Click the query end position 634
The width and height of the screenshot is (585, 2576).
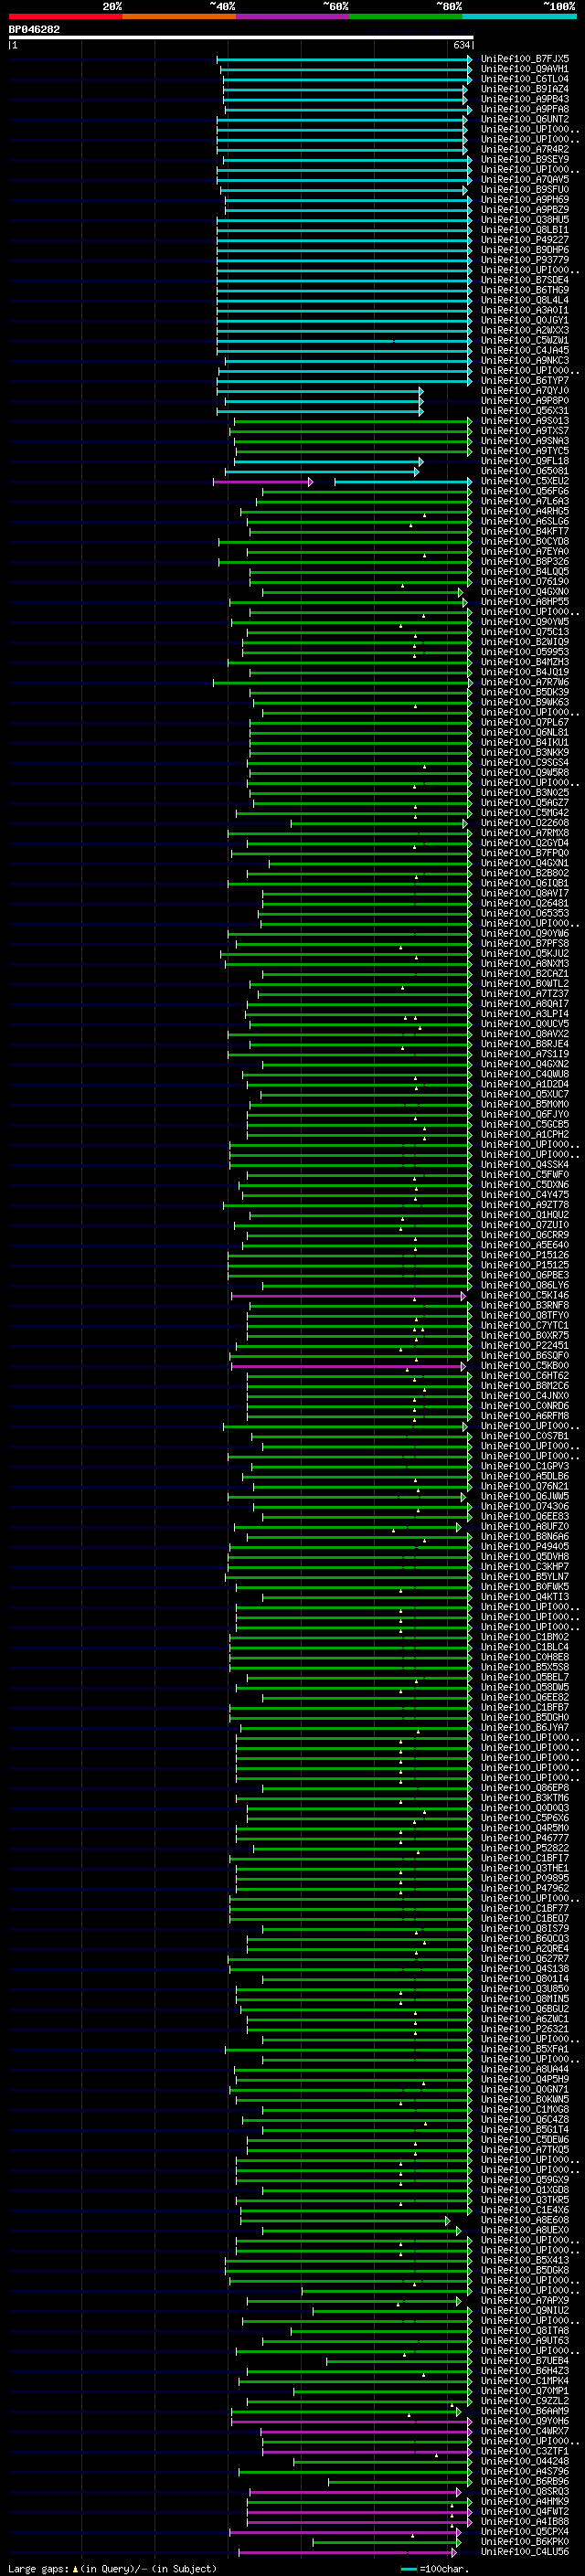461,46
